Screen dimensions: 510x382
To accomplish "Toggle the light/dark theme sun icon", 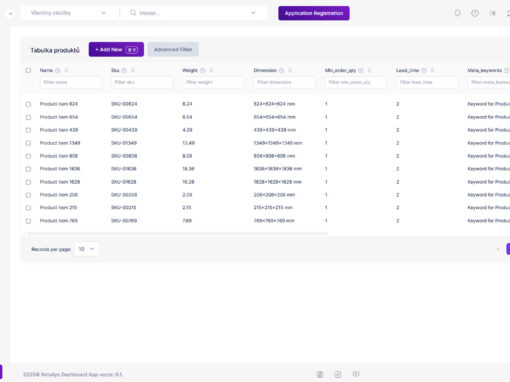I will tap(493, 13).
